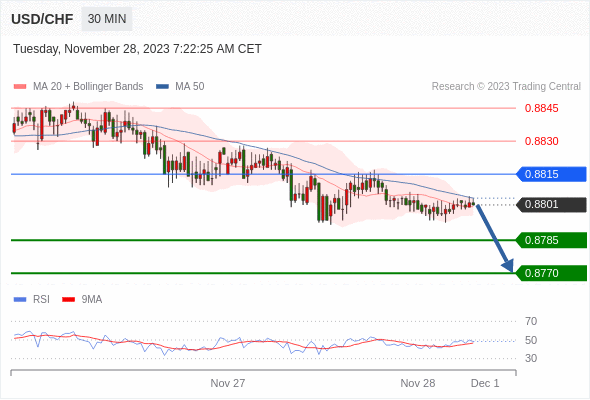The height and width of the screenshot is (400, 590).
Task: Click the Dec 1 date axis label
Action: coord(485,383)
